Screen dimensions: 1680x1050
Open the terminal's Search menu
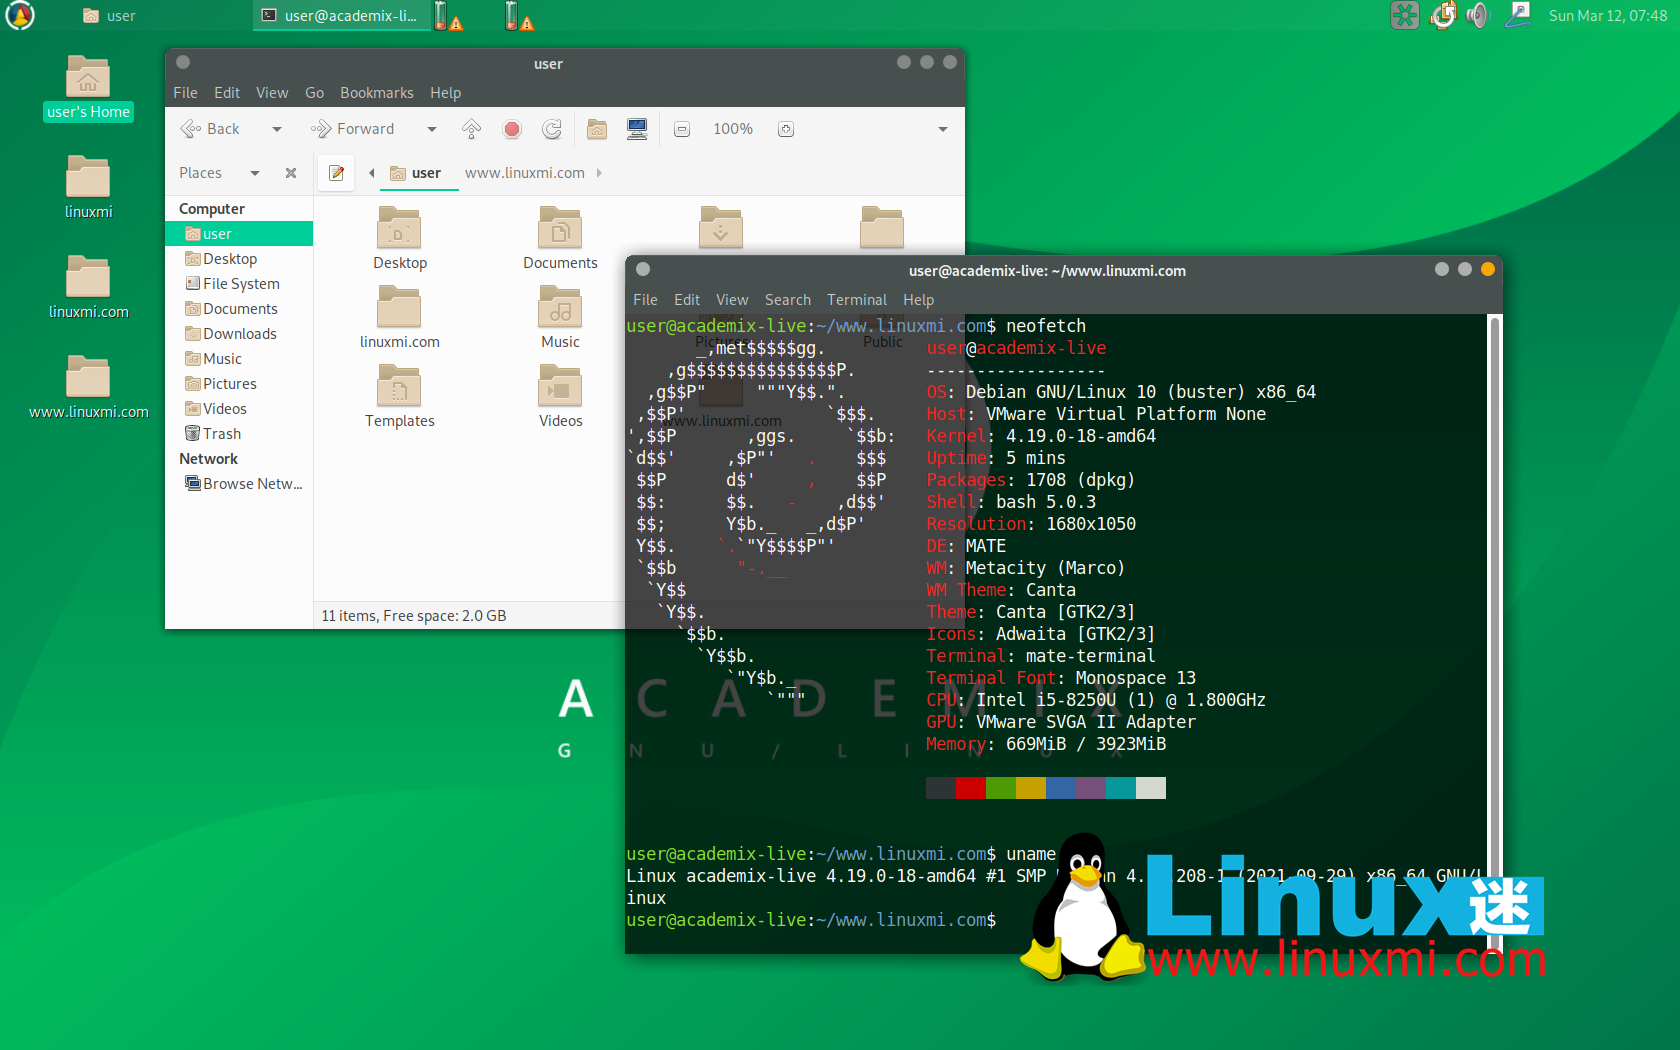click(x=788, y=300)
